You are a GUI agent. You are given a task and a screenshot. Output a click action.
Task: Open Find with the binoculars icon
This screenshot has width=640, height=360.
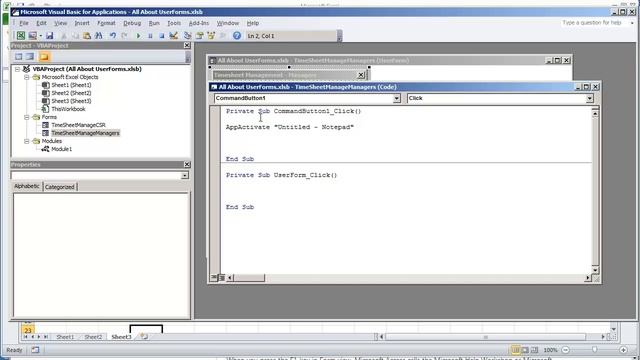click(99, 36)
